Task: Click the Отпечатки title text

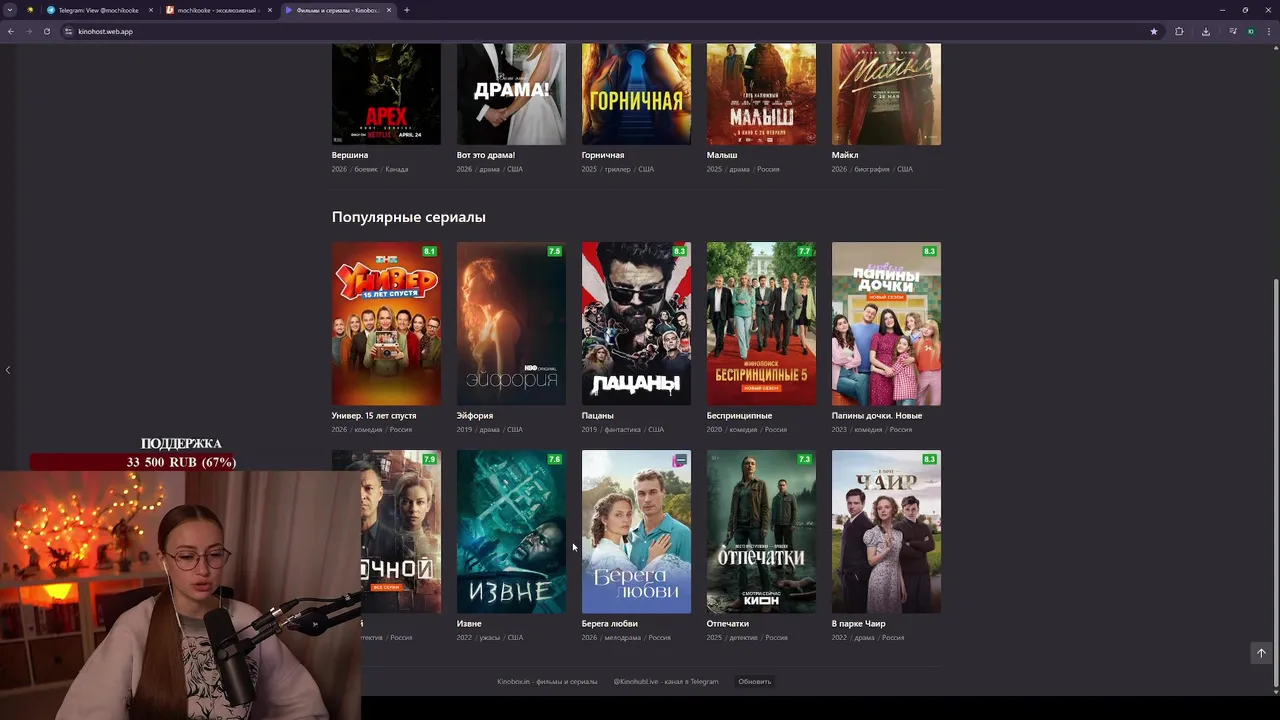Action: pyautogui.click(x=728, y=623)
